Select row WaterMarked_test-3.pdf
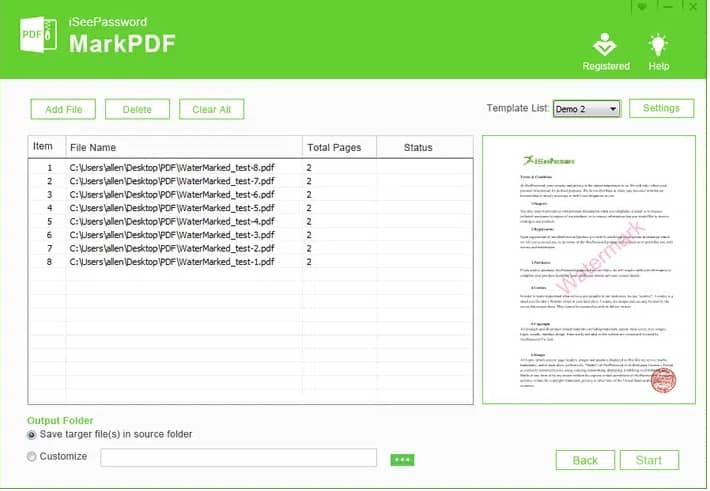This screenshot has width=710, height=491. click(250, 235)
